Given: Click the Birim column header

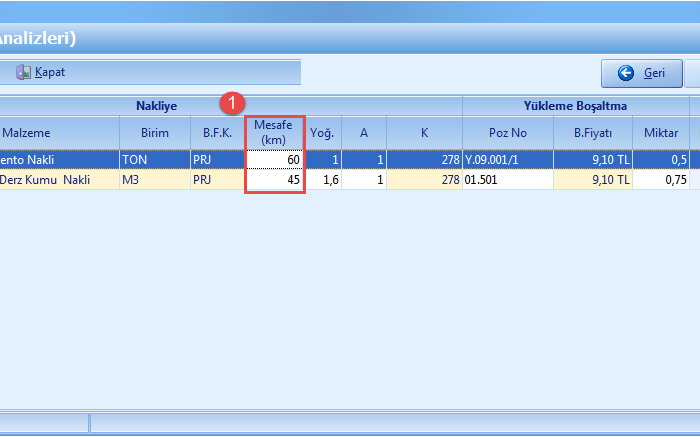Looking at the screenshot, I should click(154, 133).
